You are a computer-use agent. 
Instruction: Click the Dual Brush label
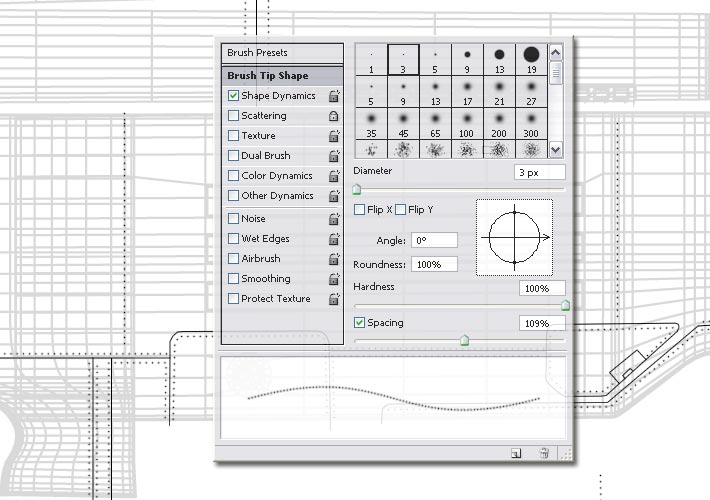coord(265,155)
